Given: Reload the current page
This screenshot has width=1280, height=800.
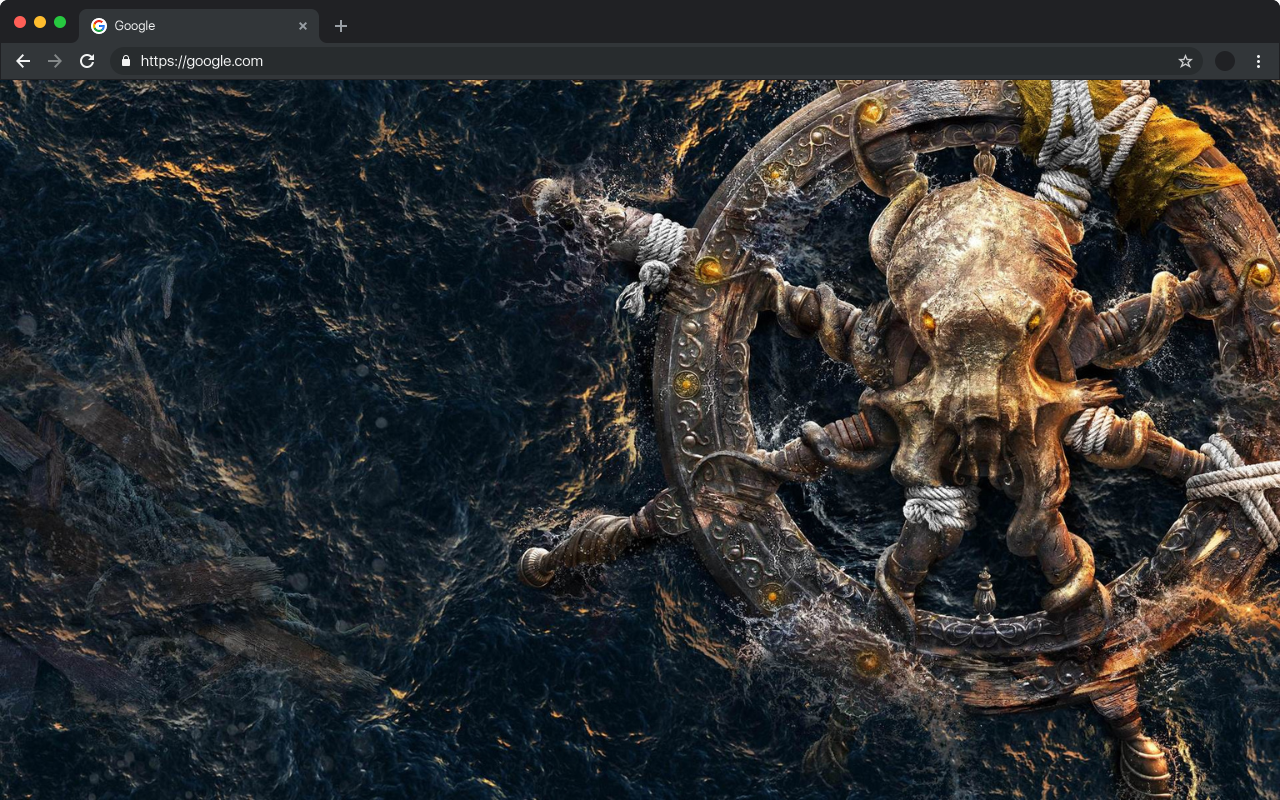Looking at the screenshot, I should pyautogui.click(x=87, y=61).
